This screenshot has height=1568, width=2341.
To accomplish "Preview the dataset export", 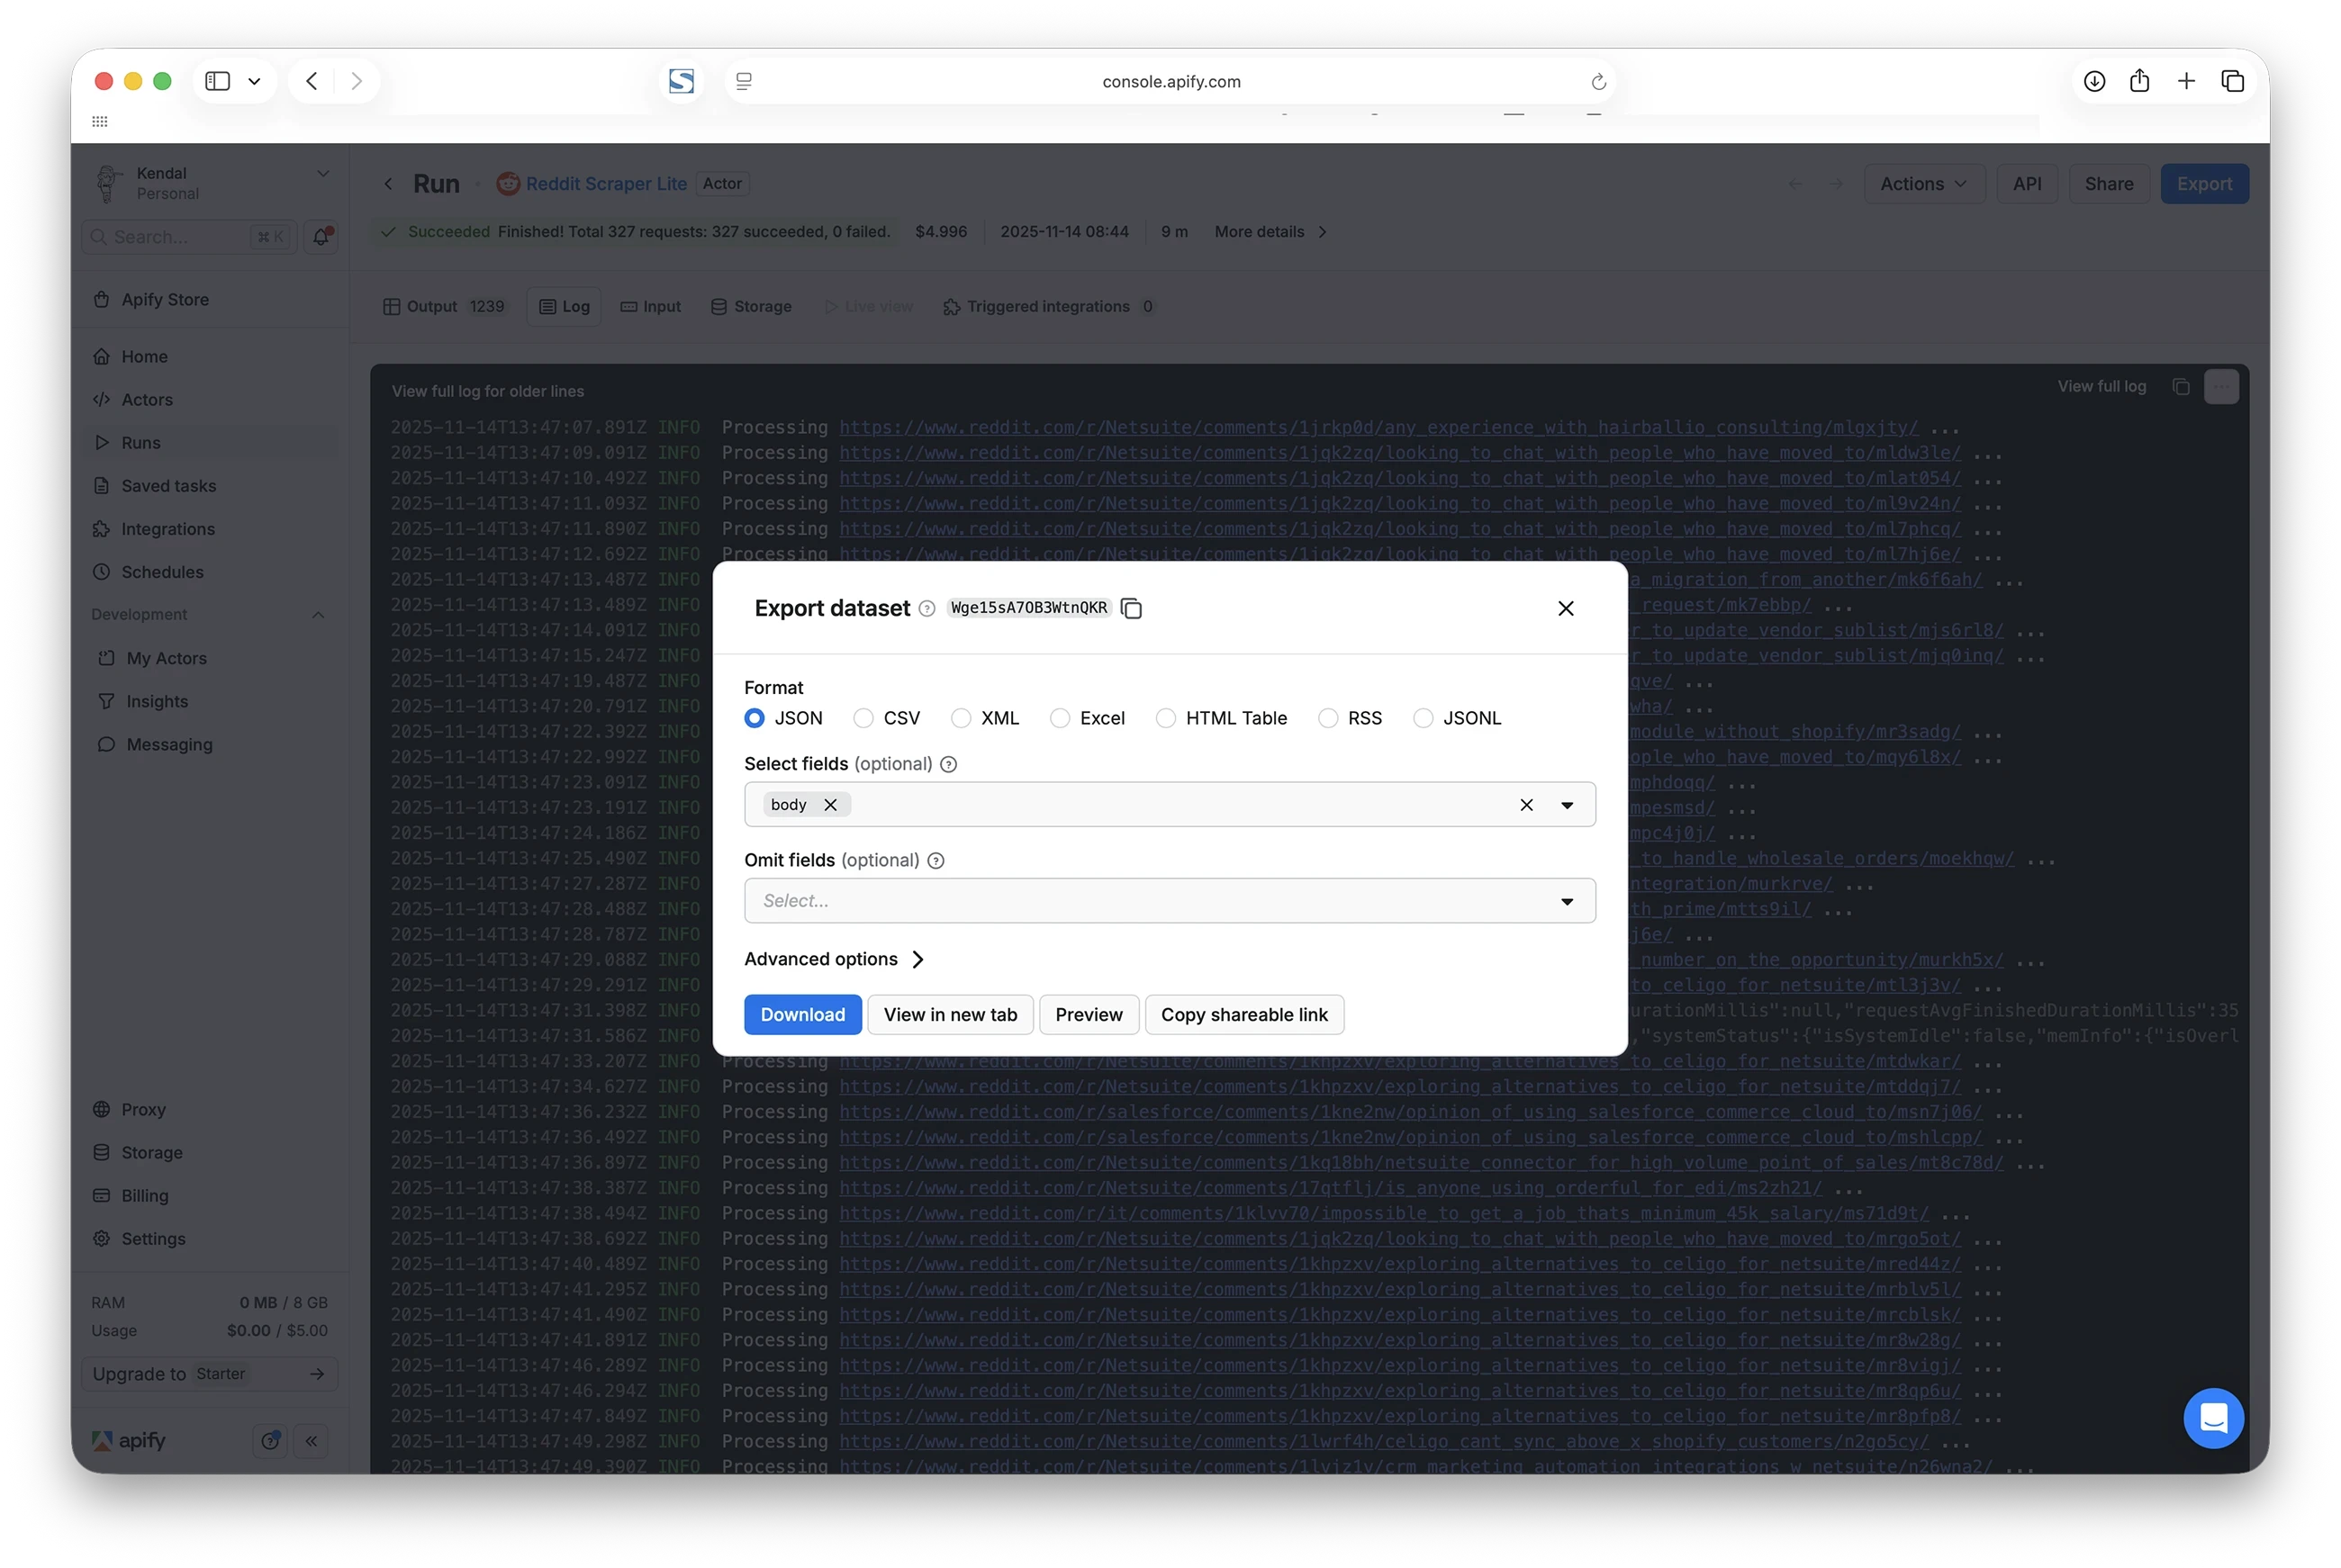I will coord(1088,1015).
